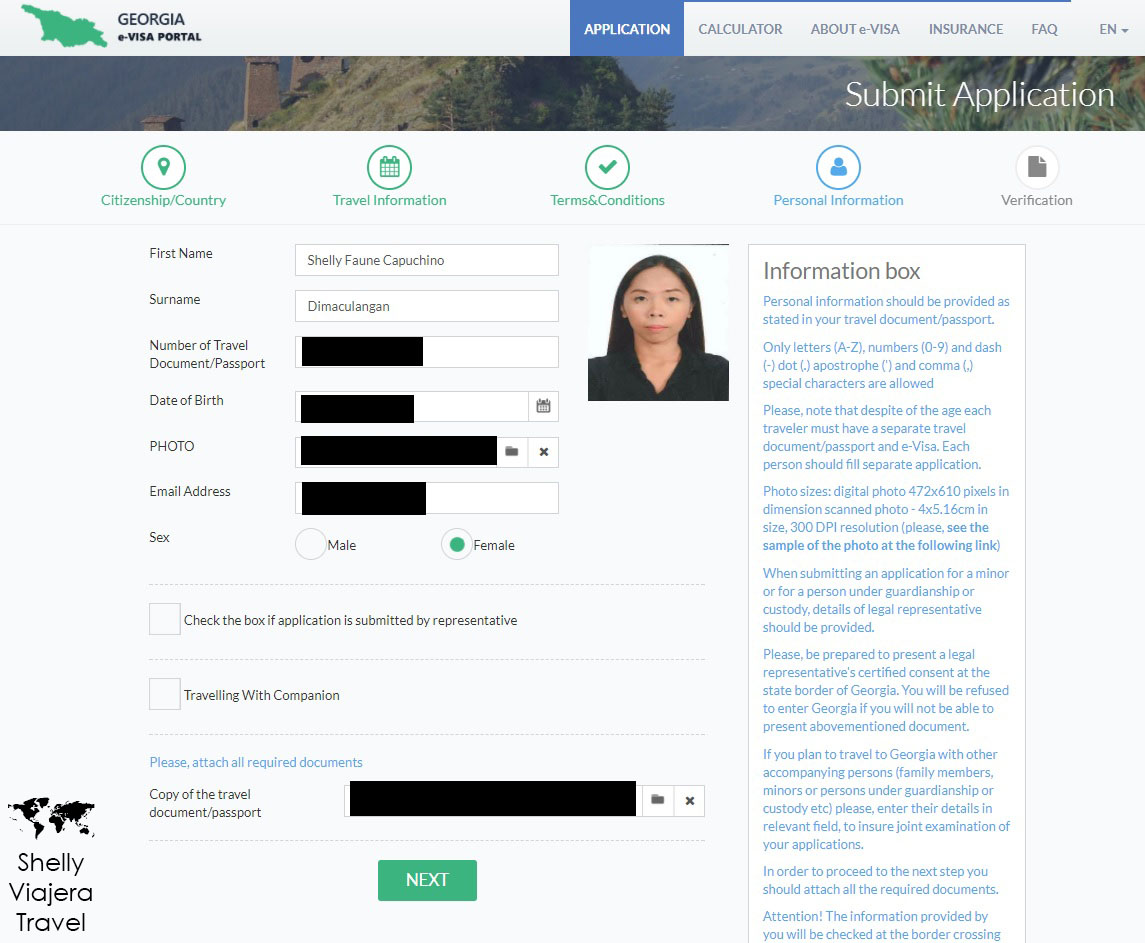Open the Verification document step icon
The image size is (1145, 943).
1037,167
